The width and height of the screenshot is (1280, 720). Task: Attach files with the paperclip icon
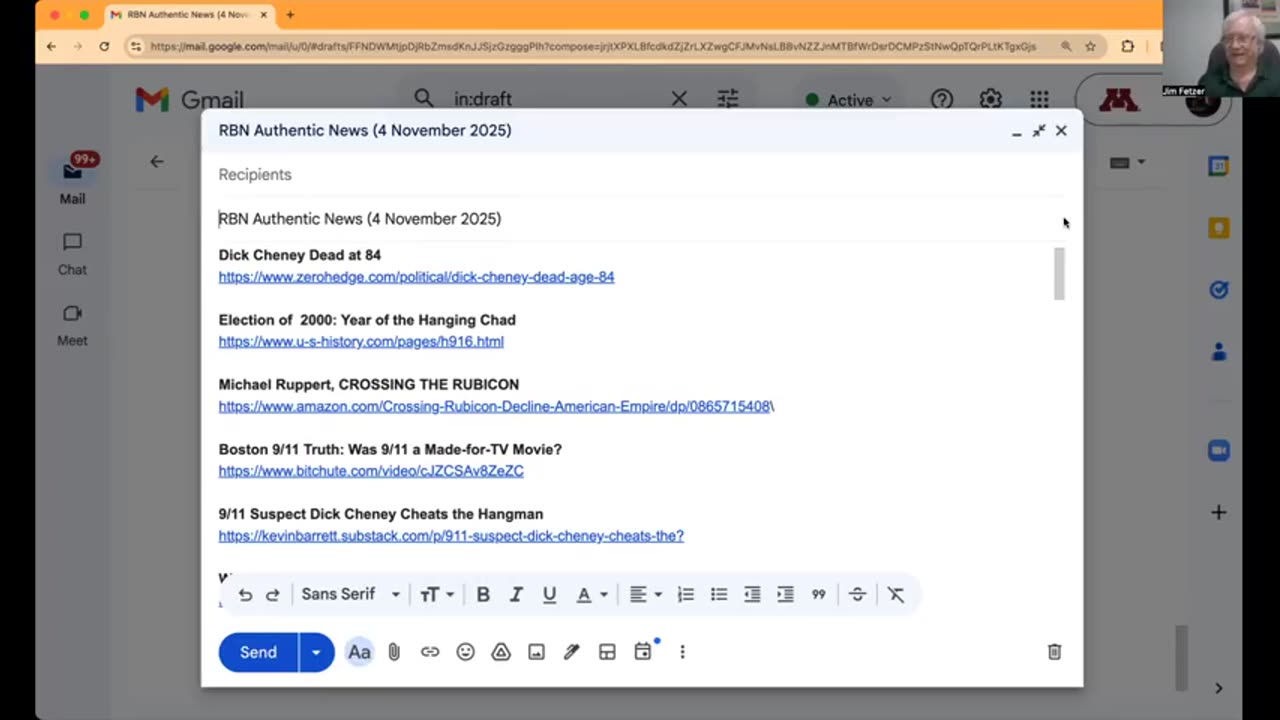tap(394, 652)
